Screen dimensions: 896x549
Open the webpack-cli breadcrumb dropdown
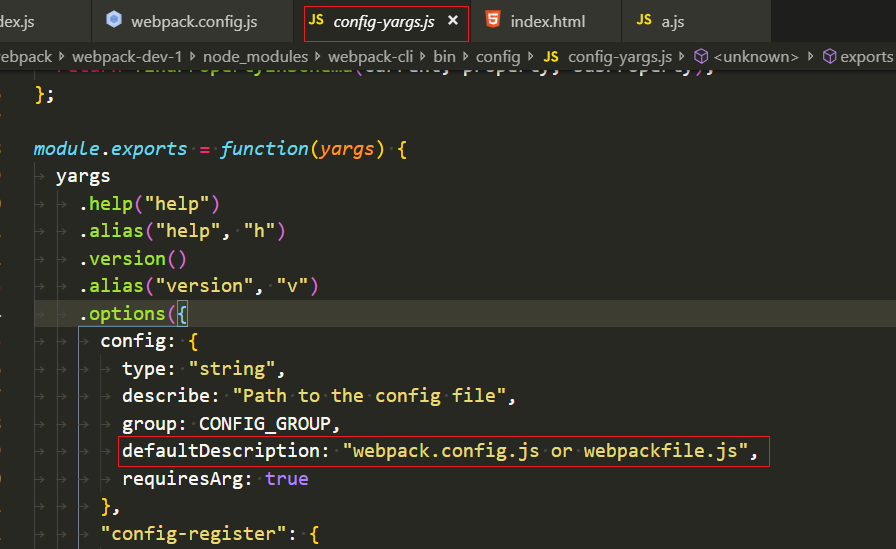pyautogui.click(x=370, y=57)
